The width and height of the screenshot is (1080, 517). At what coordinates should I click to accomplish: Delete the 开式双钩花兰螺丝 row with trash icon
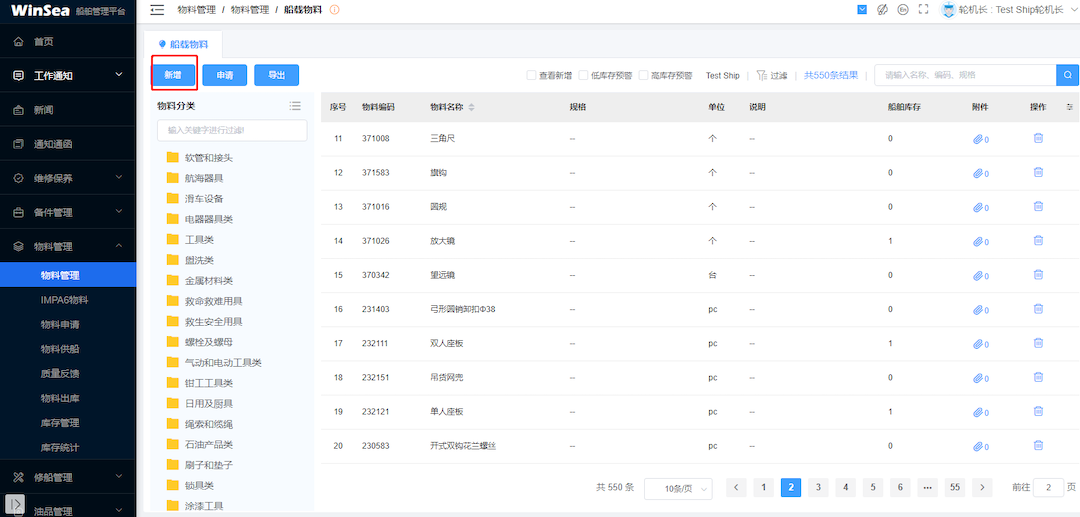(x=1038, y=445)
